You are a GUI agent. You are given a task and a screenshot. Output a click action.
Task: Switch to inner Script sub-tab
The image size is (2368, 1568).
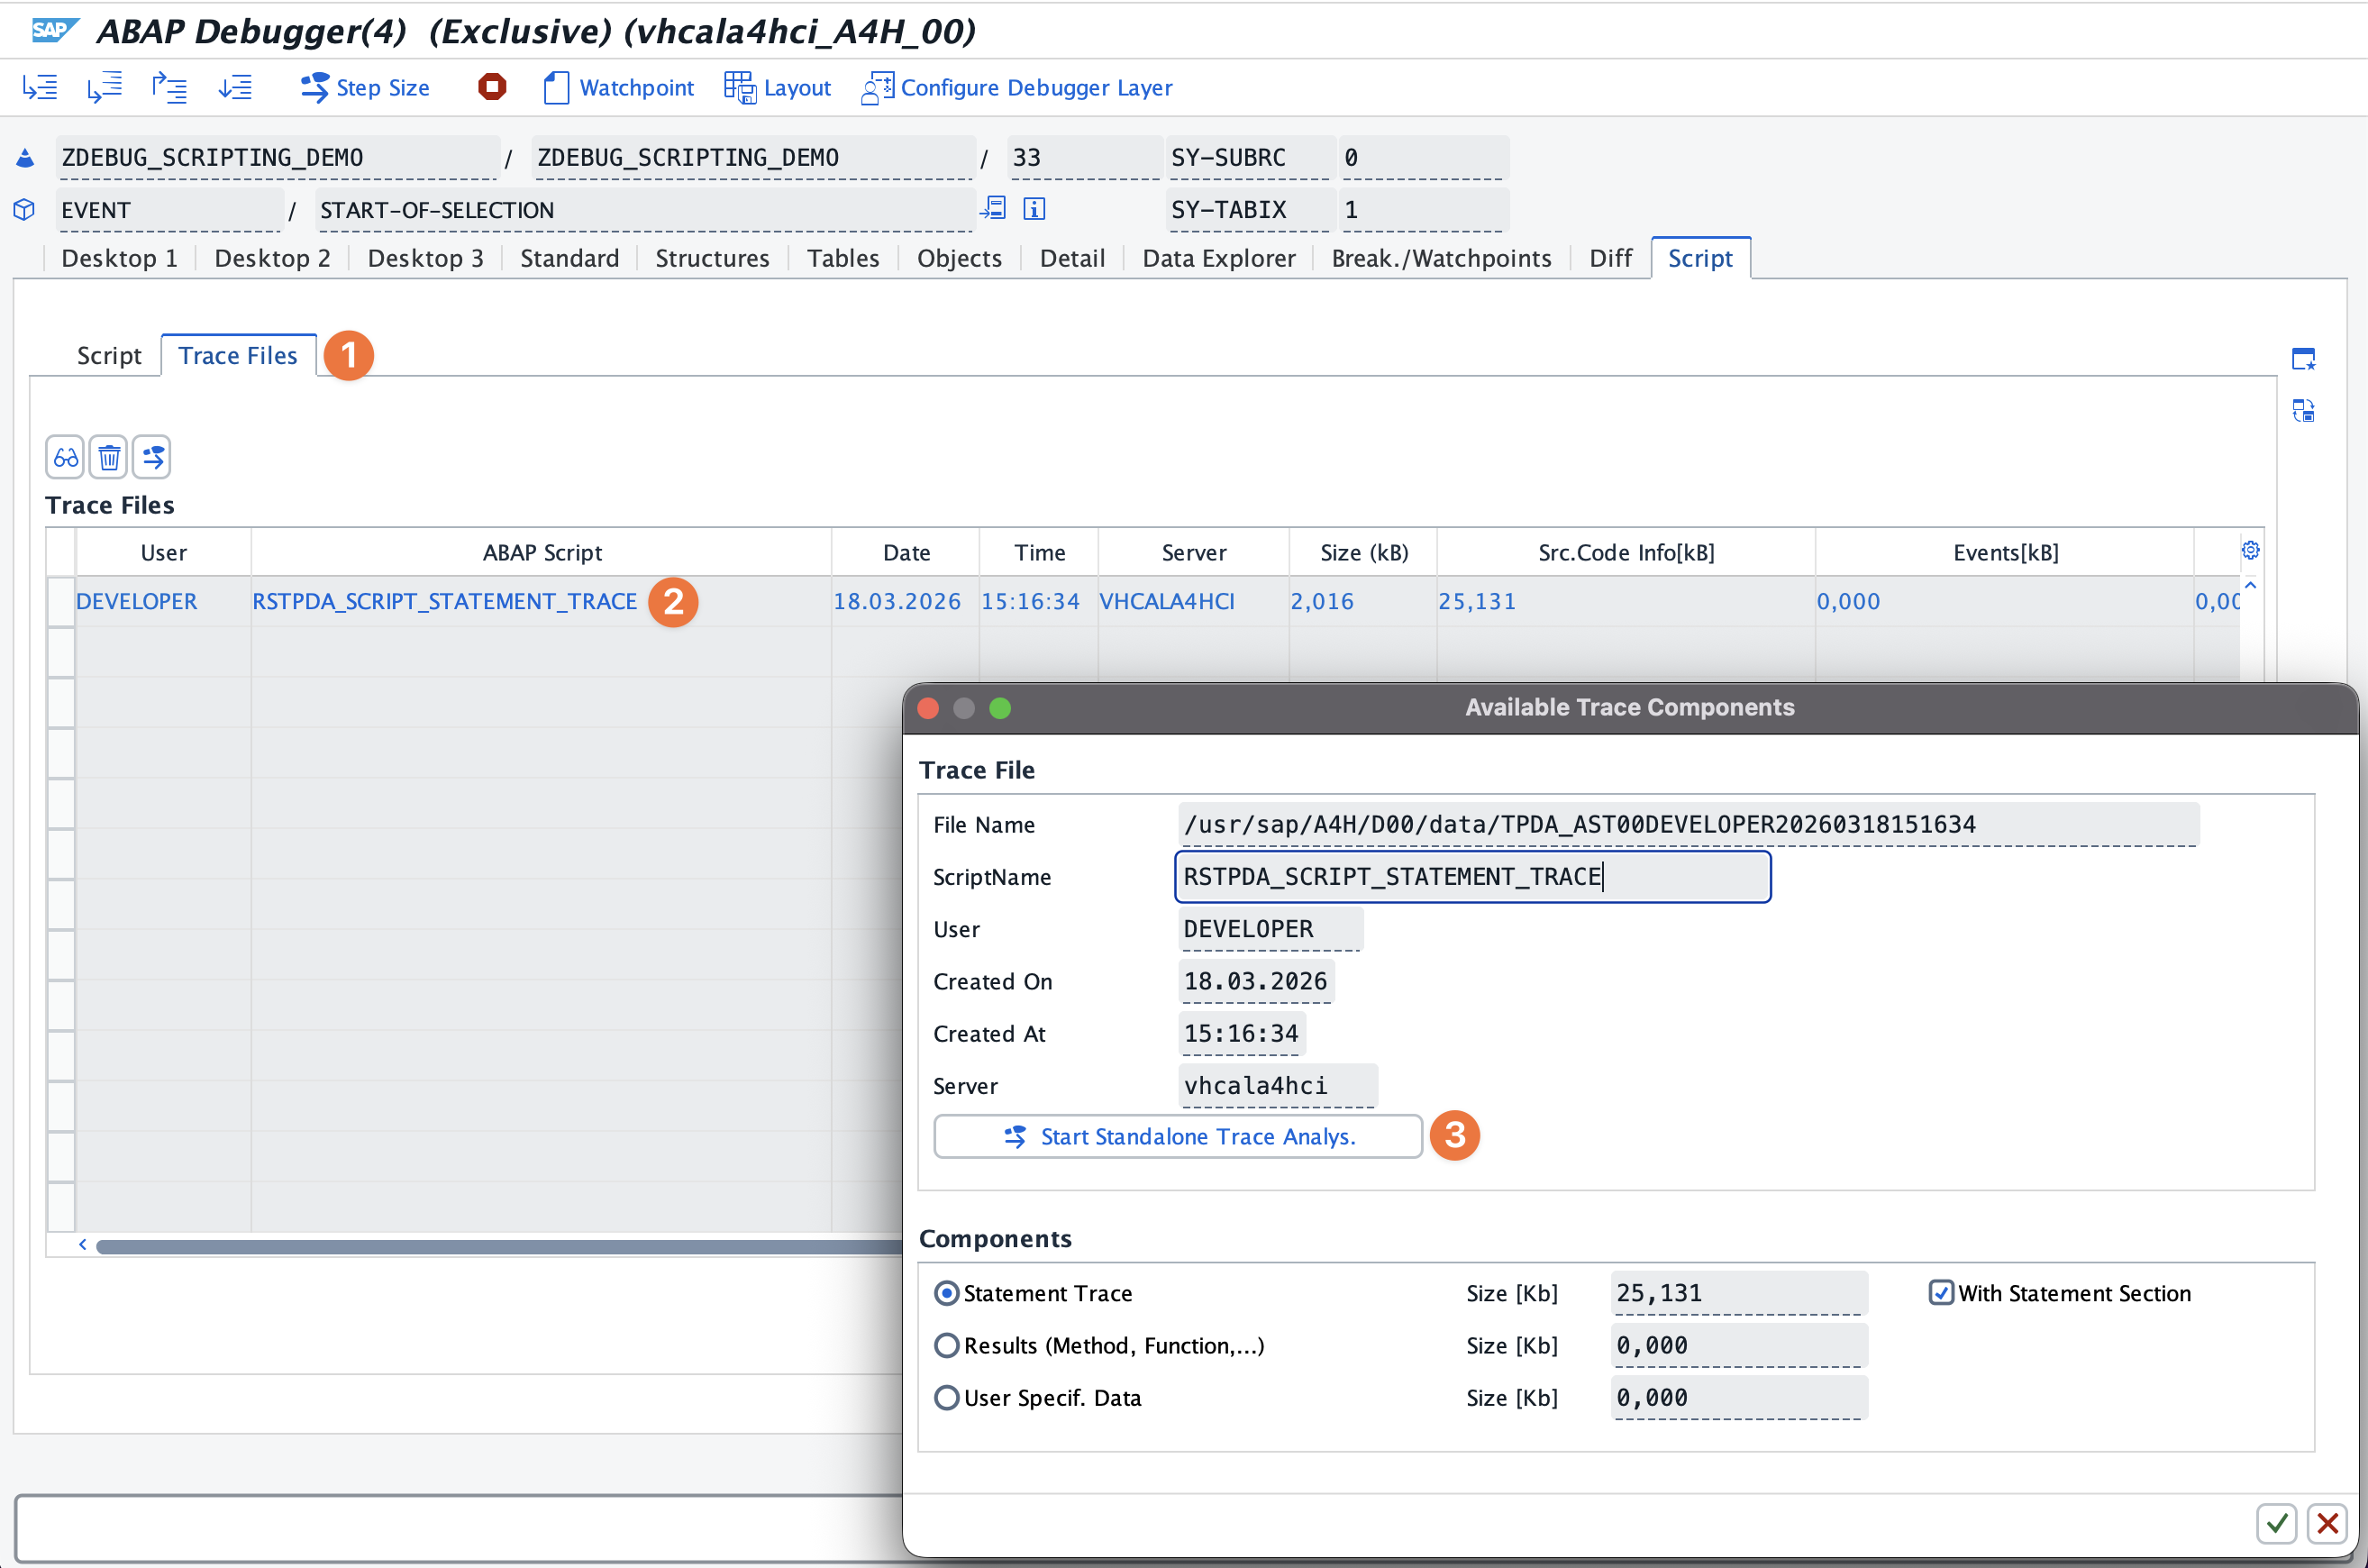pos(109,355)
